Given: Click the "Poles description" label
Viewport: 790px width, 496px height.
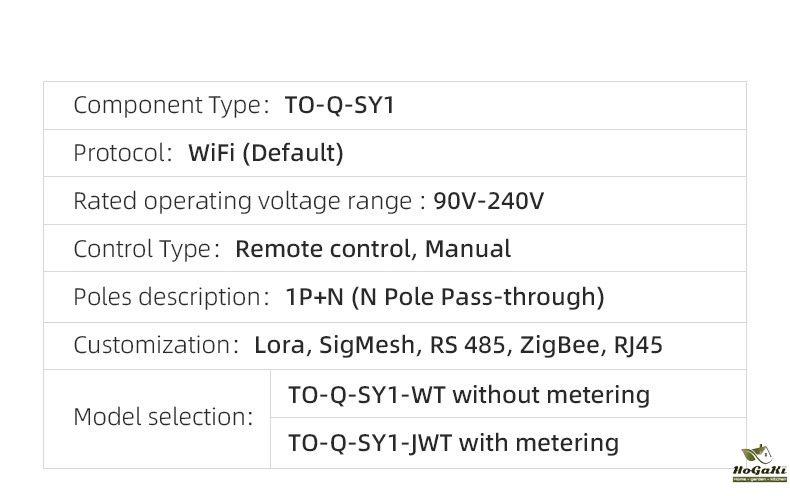Looking at the screenshot, I should (167, 297).
